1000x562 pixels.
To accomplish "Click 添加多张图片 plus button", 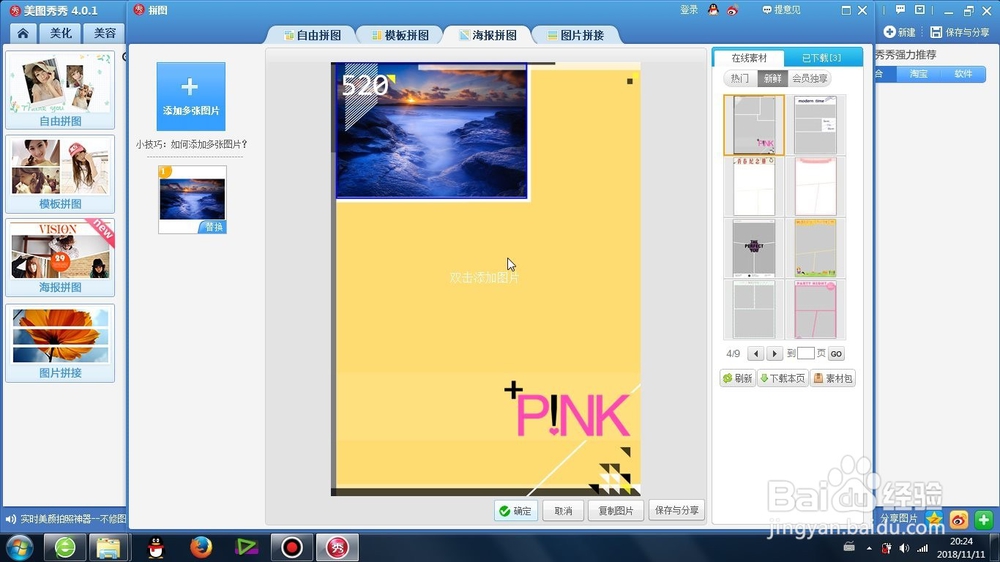I will coord(191,96).
